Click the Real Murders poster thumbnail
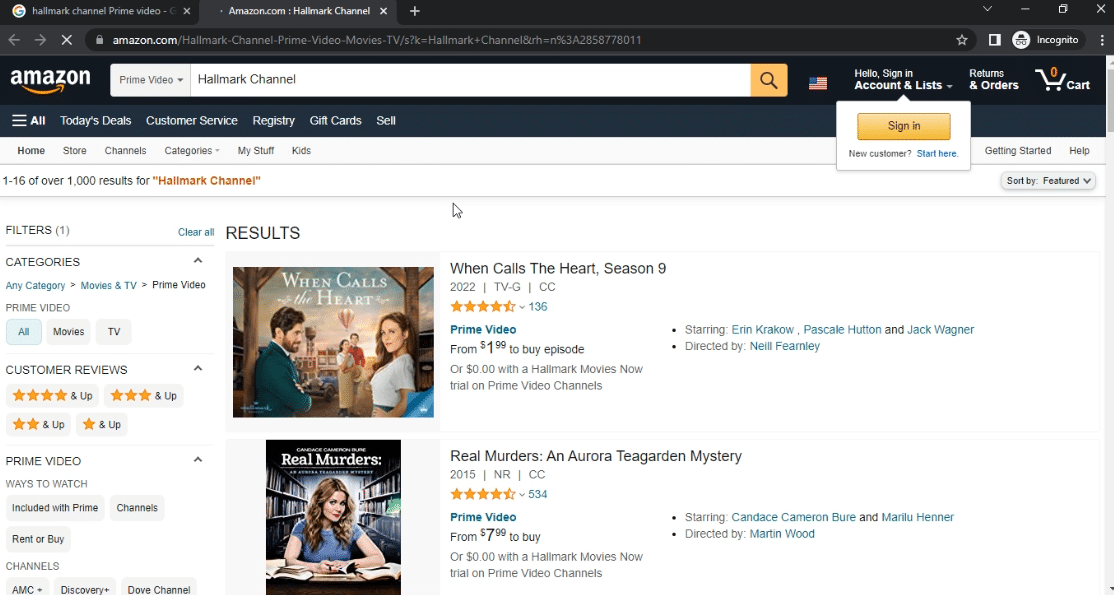The image size is (1114, 595). (333, 518)
